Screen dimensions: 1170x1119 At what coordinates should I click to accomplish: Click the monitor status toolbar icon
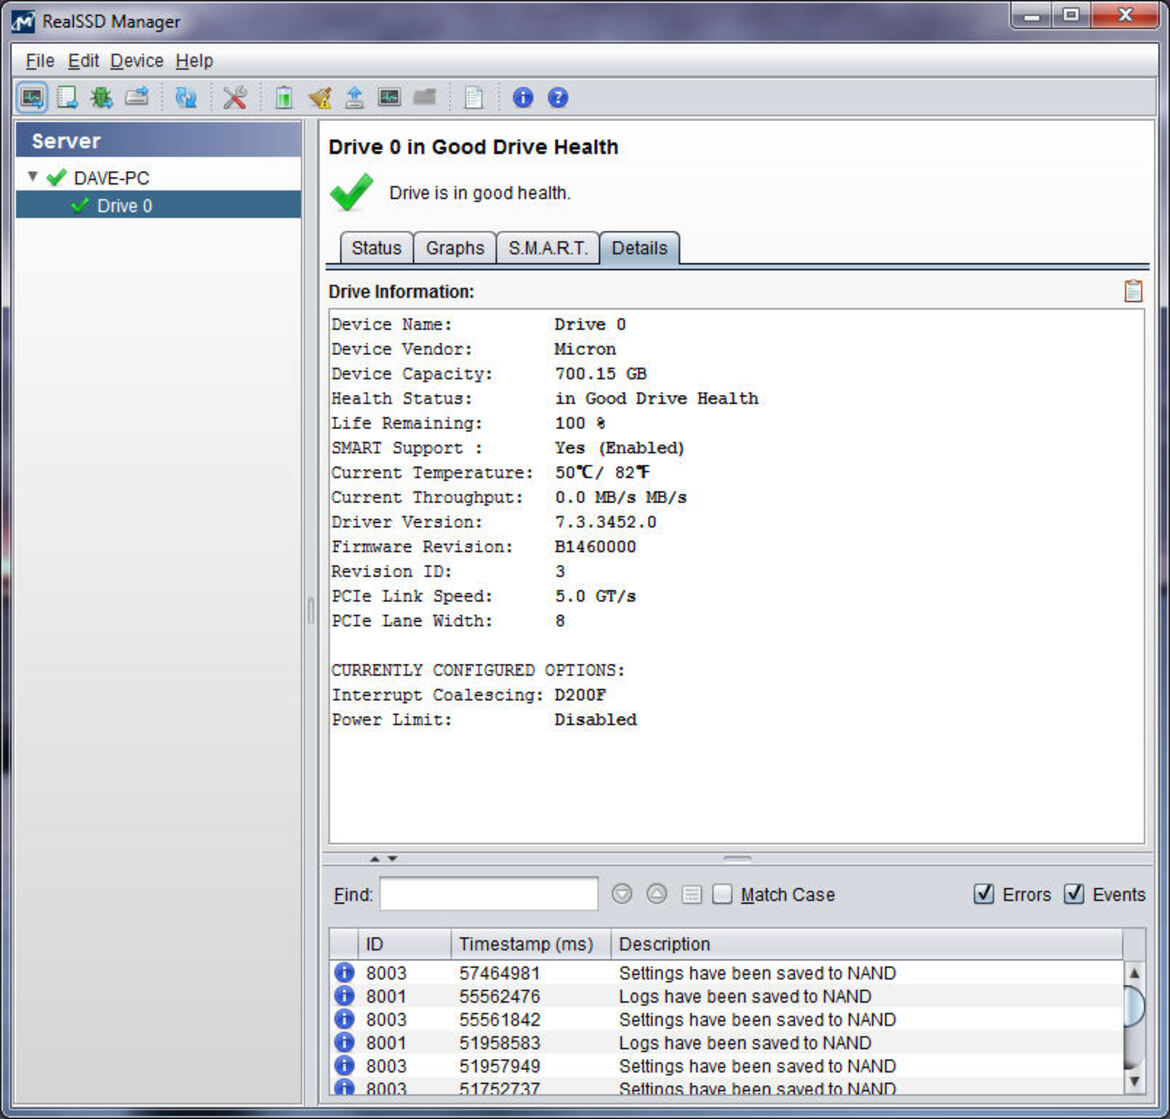pyautogui.click(x=32, y=98)
